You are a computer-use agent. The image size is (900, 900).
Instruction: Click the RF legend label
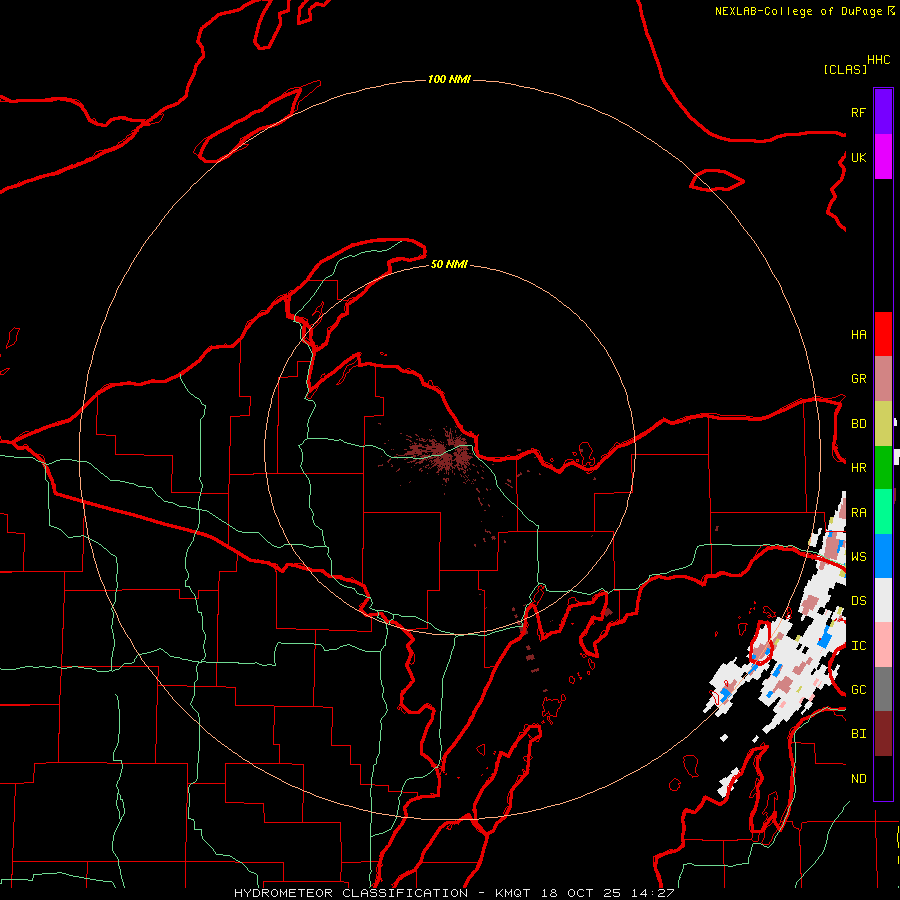coord(858,112)
